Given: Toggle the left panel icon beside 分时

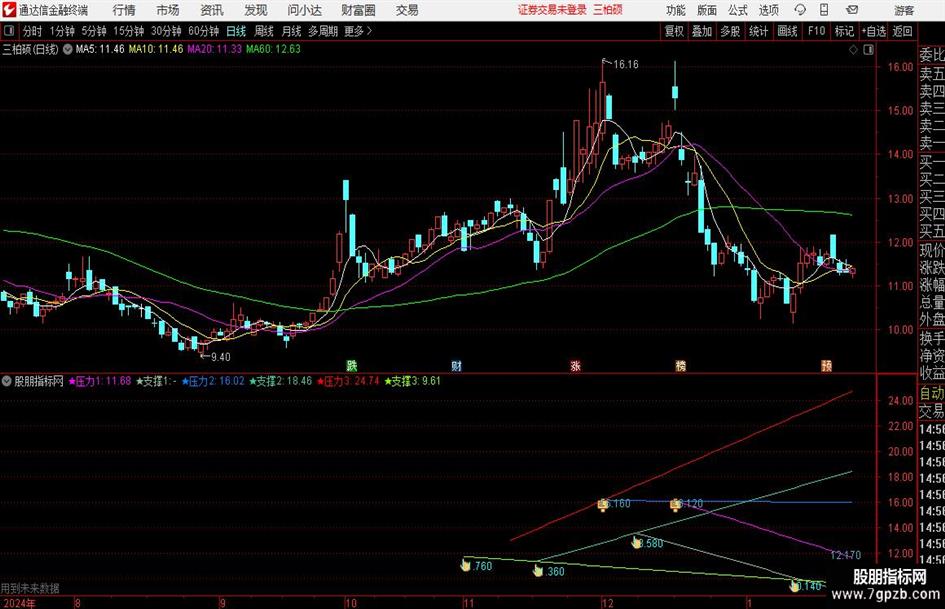Looking at the screenshot, I should click(8, 31).
